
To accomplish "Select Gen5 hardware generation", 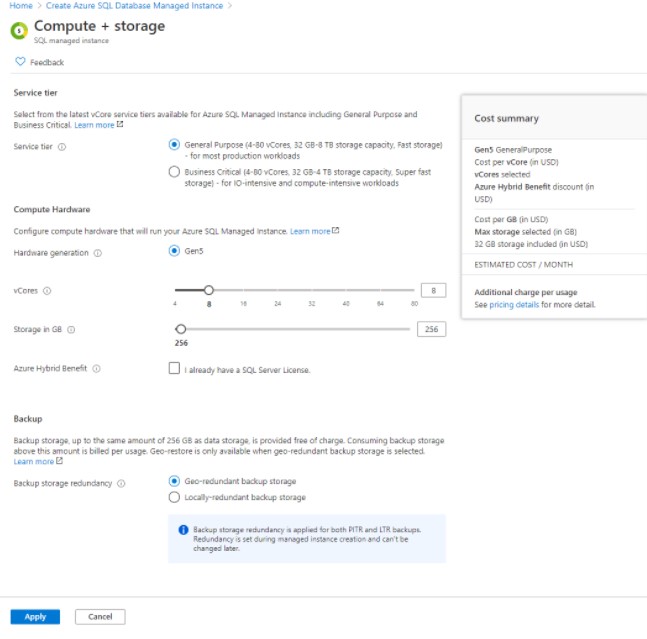I will point(174,251).
